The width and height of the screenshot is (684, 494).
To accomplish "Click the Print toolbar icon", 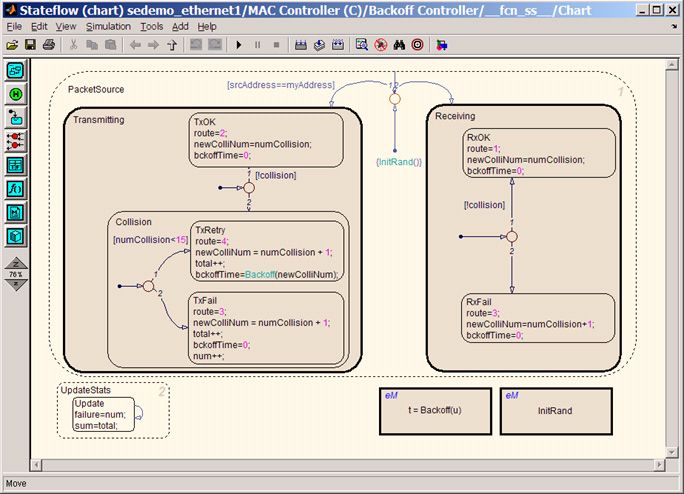I will coord(48,45).
